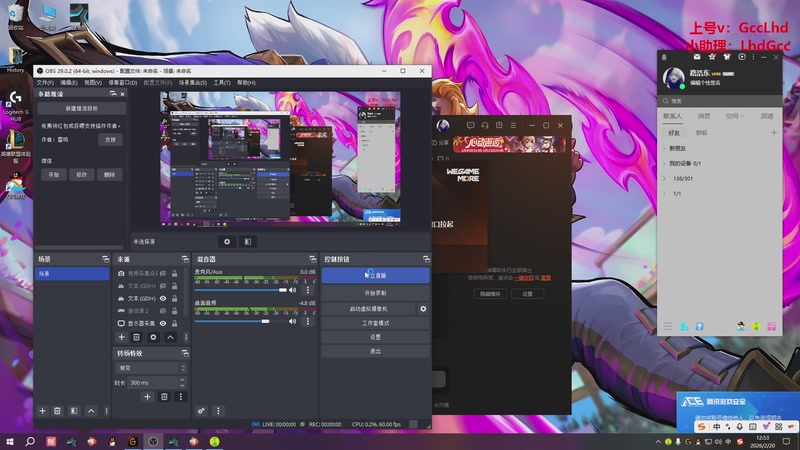800x450 pixels.
Task: Click add-friend icon at QQ window bottom
Action: pyautogui.click(x=684, y=326)
